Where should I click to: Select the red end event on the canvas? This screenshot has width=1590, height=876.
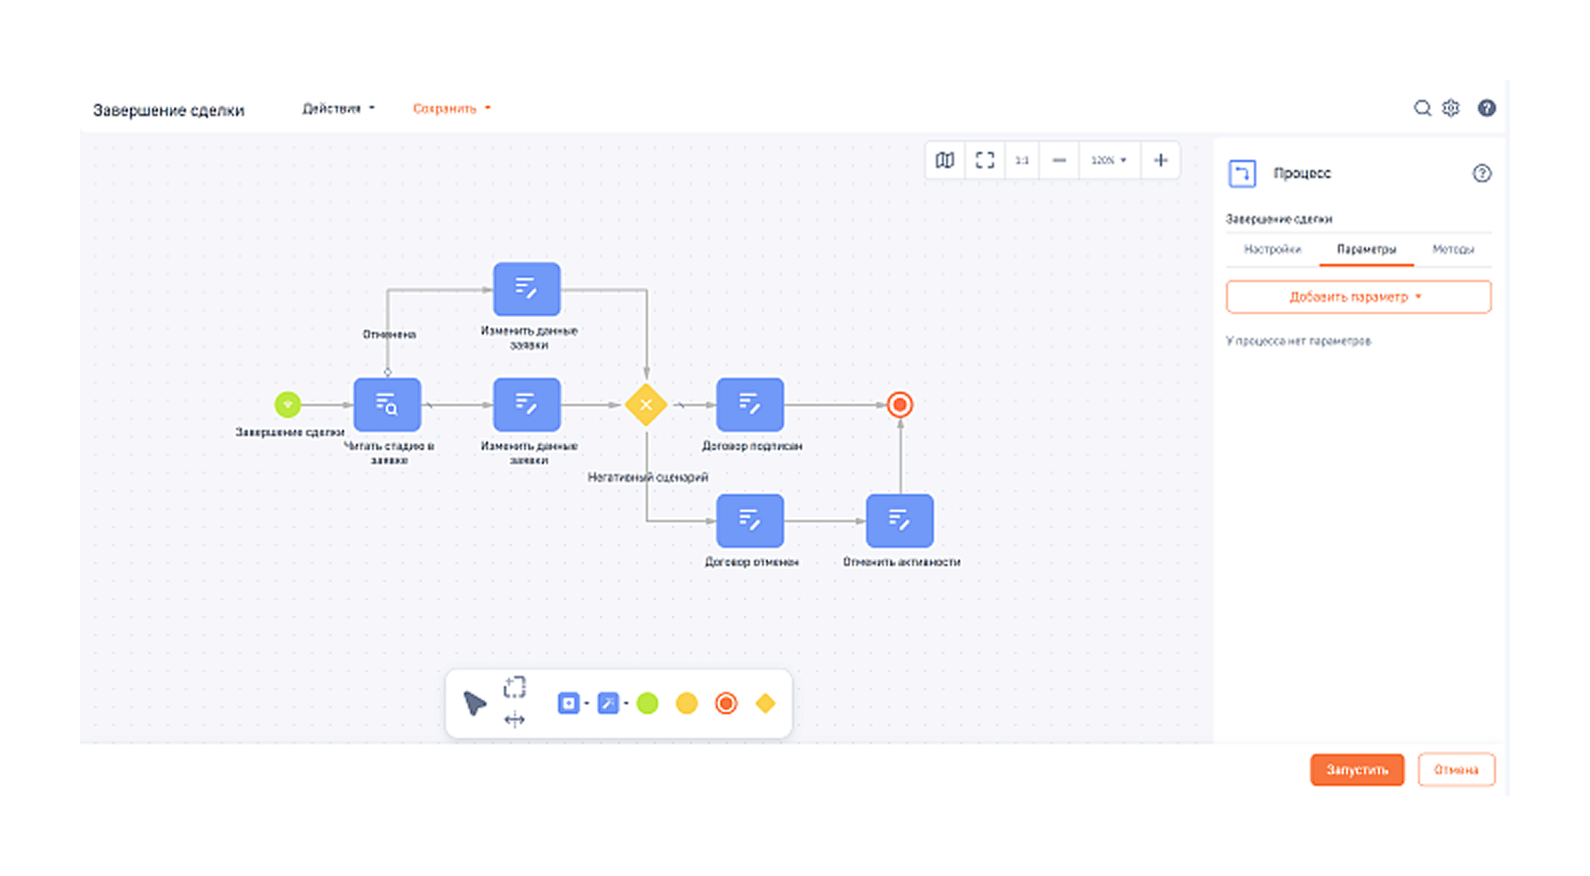[900, 405]
